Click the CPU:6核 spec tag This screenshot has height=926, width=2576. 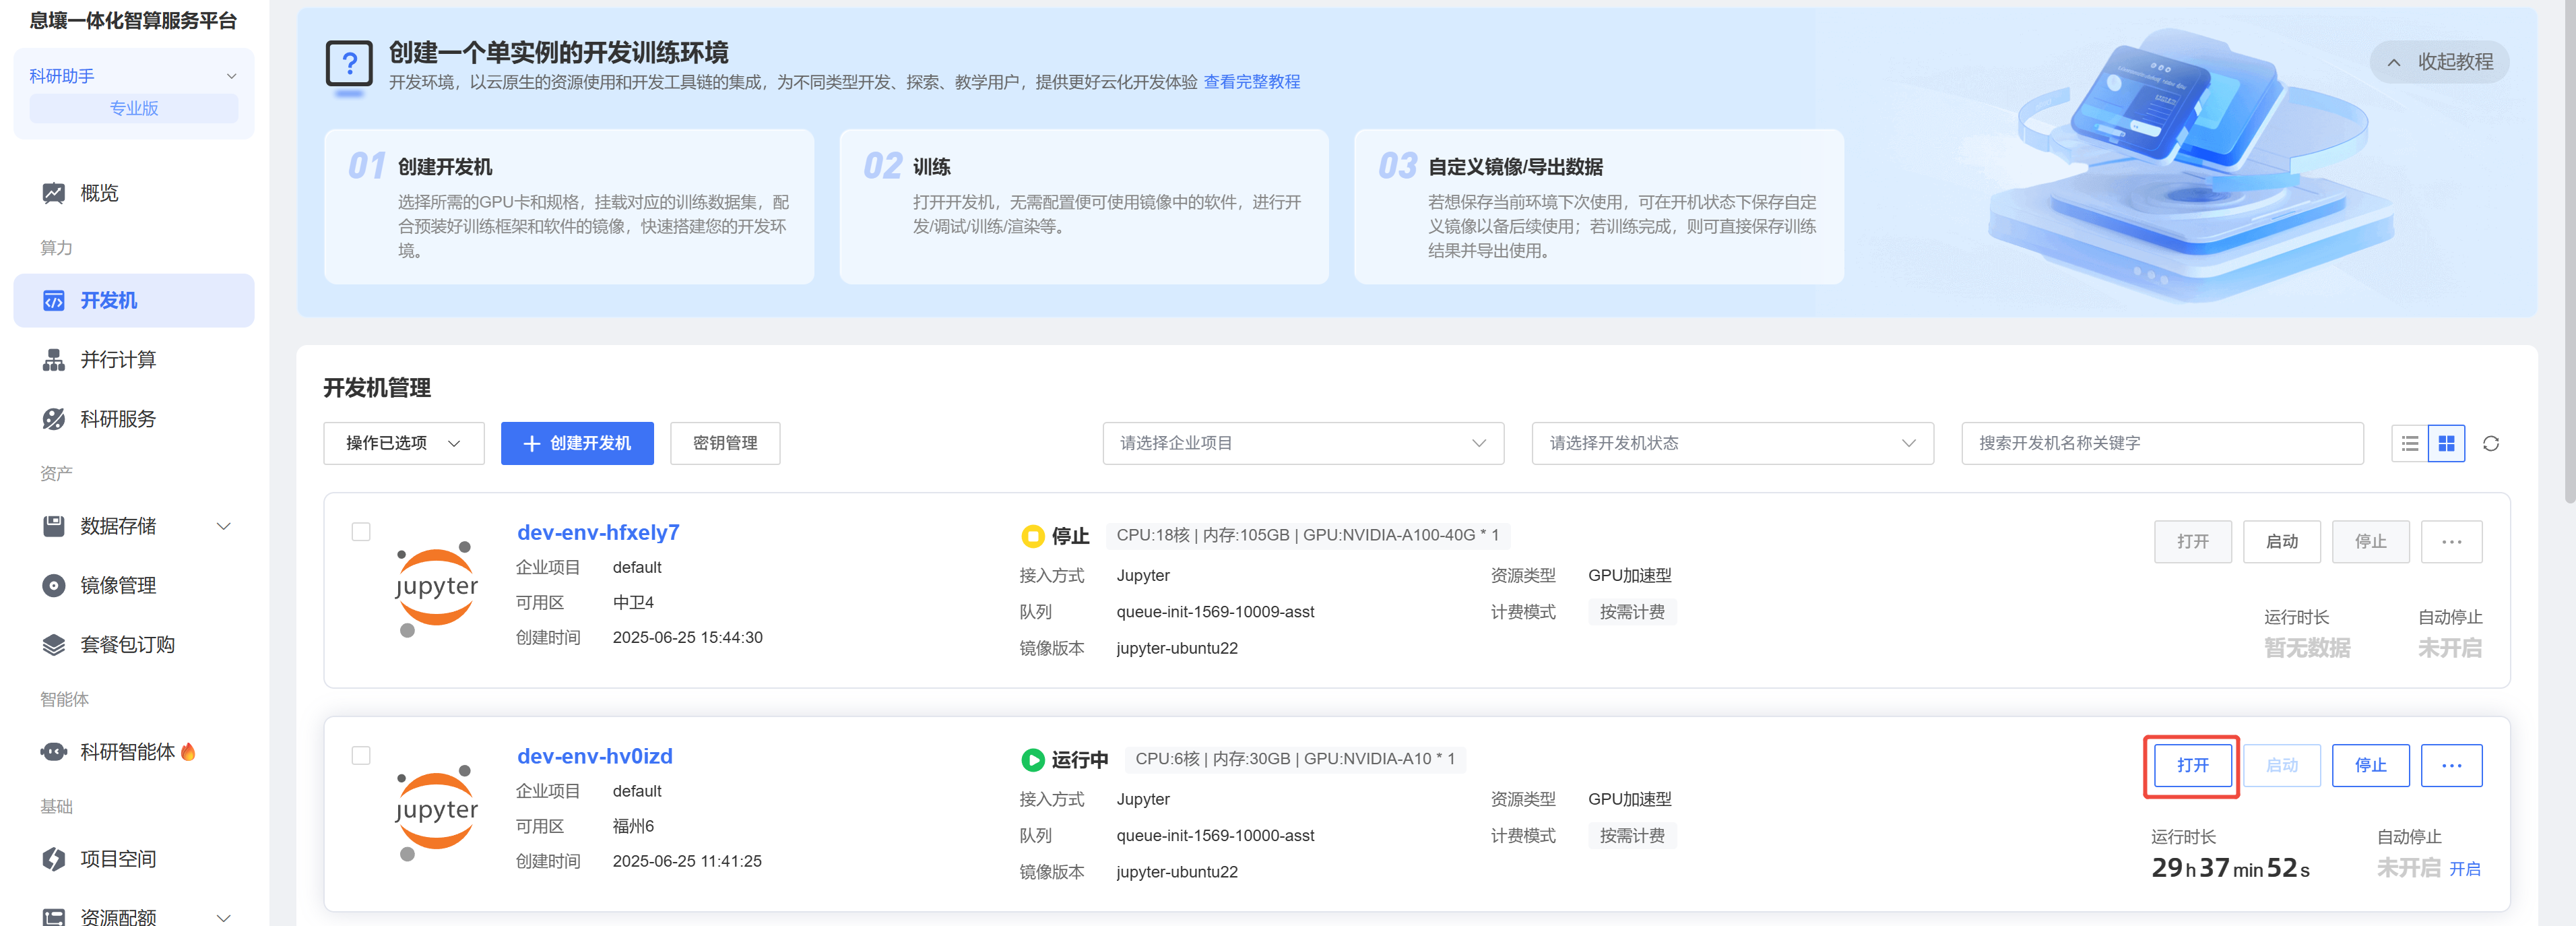click(x=1295, y=760)
